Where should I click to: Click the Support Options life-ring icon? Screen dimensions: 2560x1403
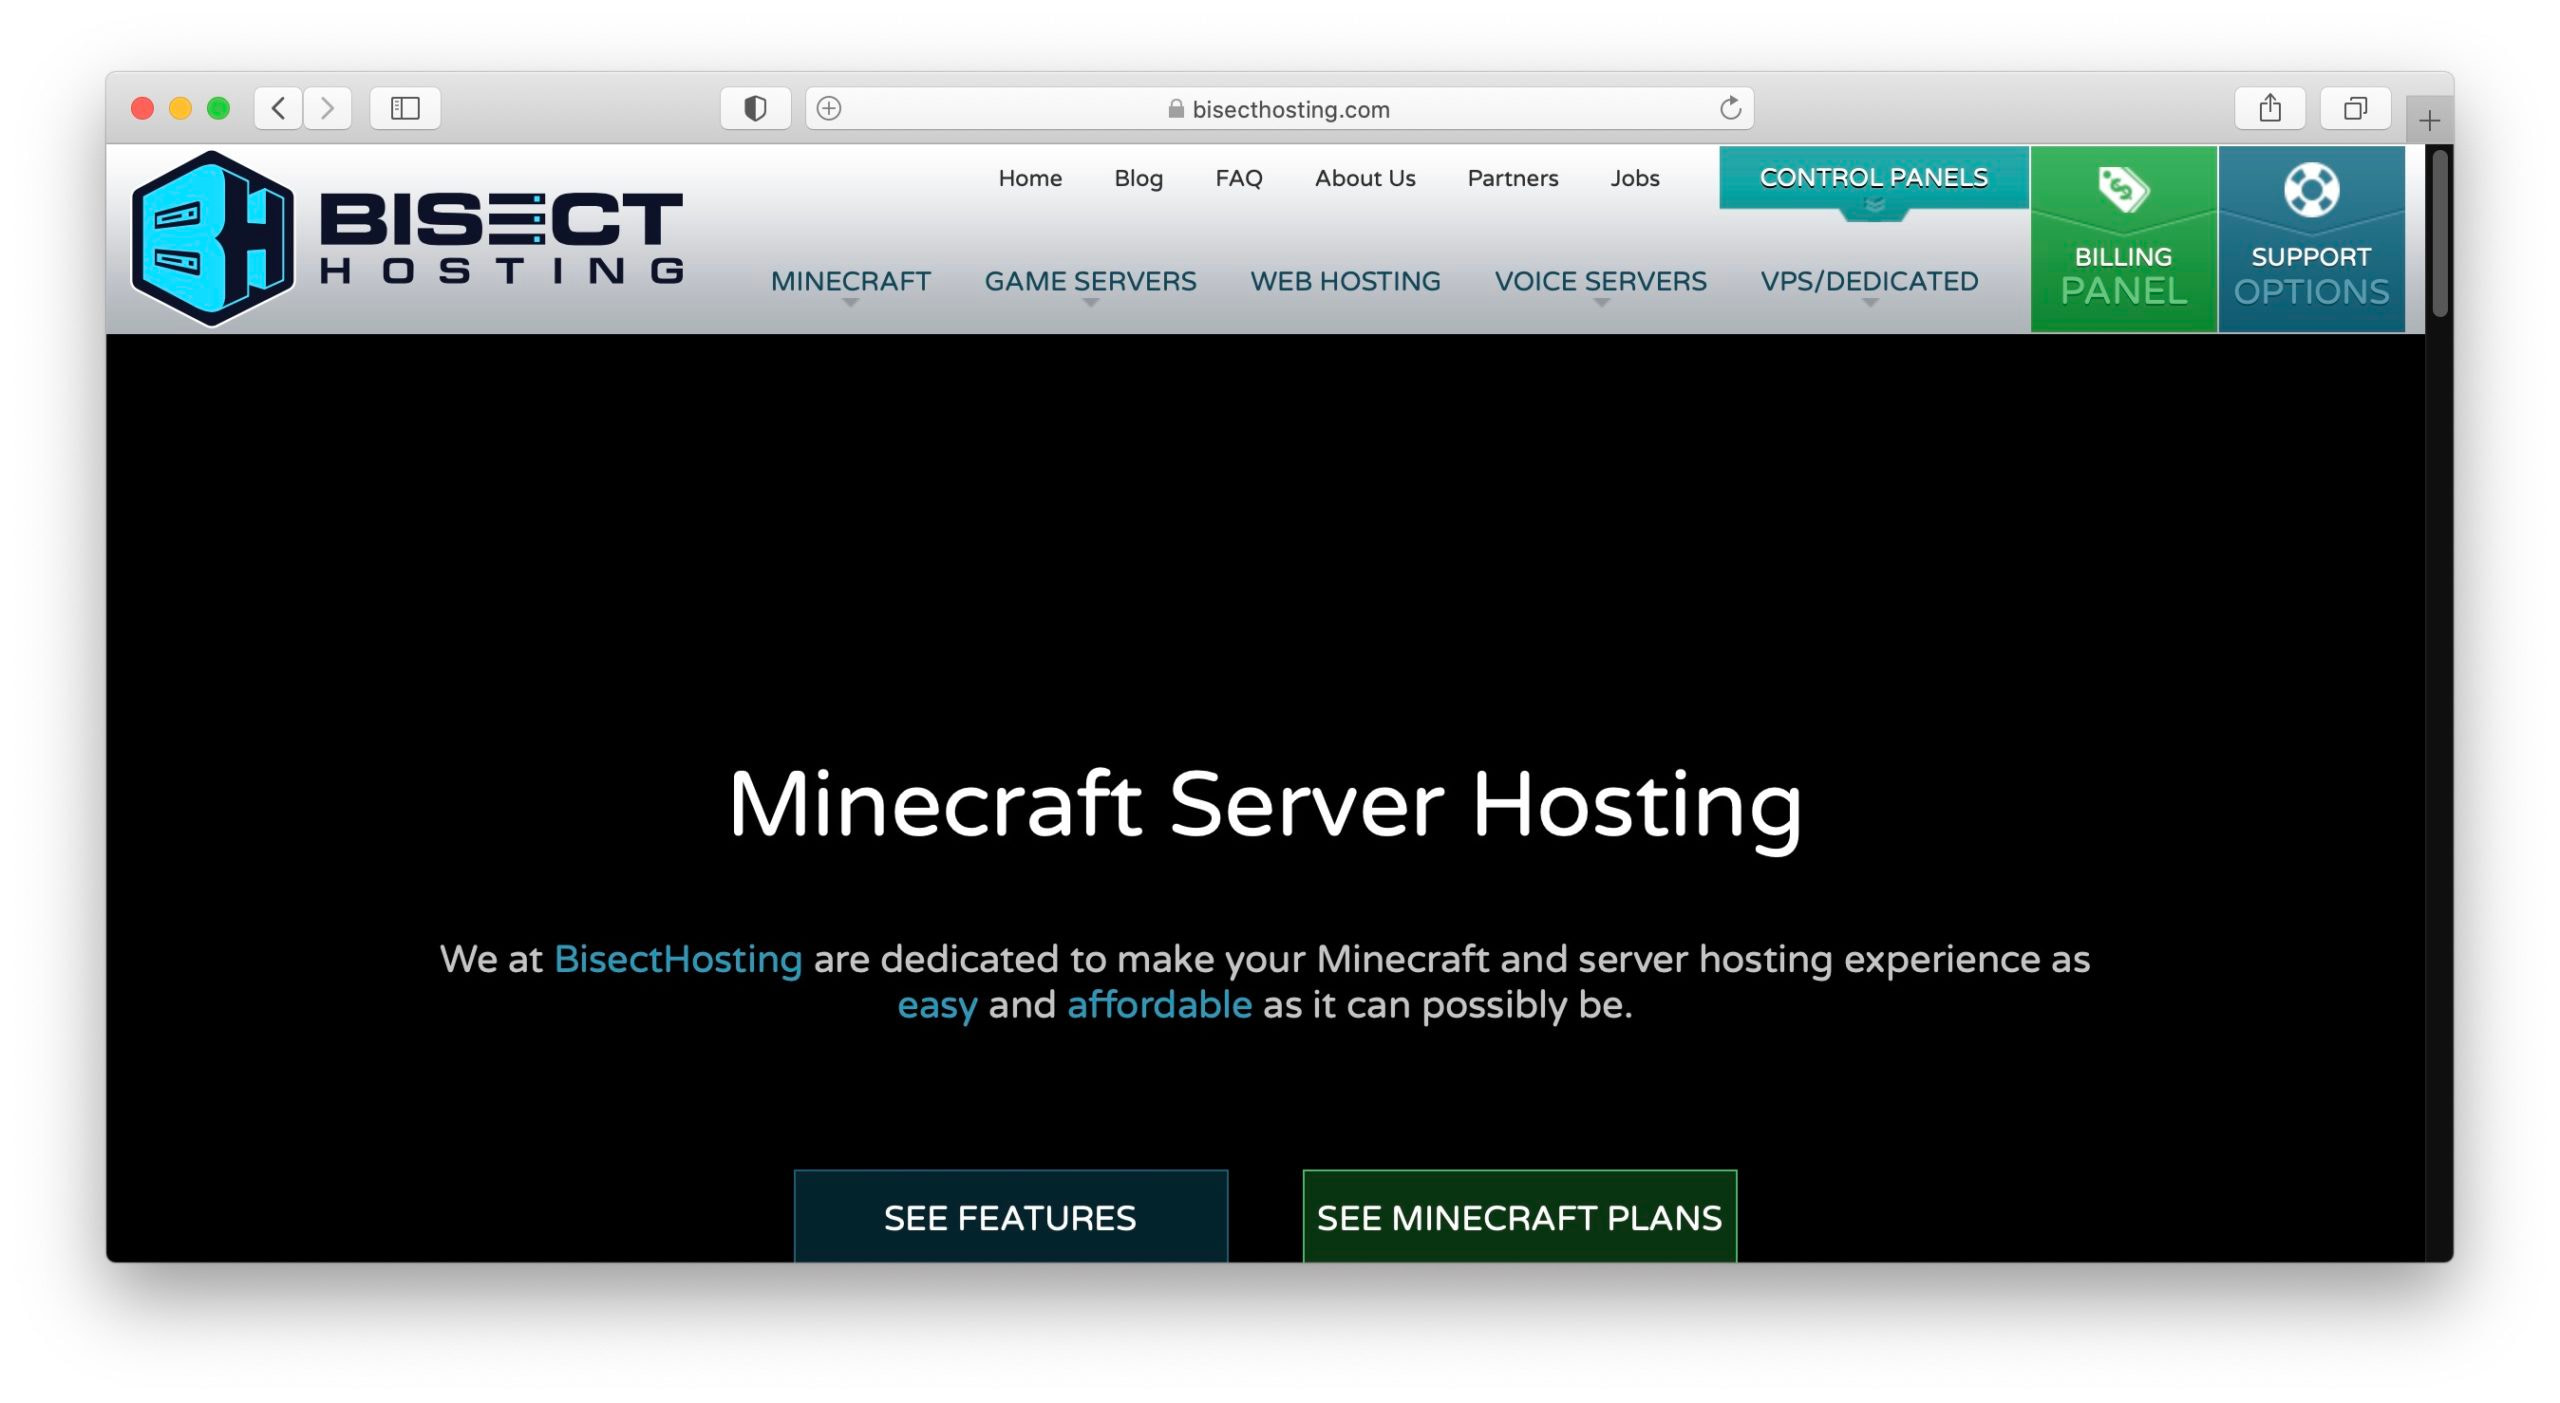2312,187
